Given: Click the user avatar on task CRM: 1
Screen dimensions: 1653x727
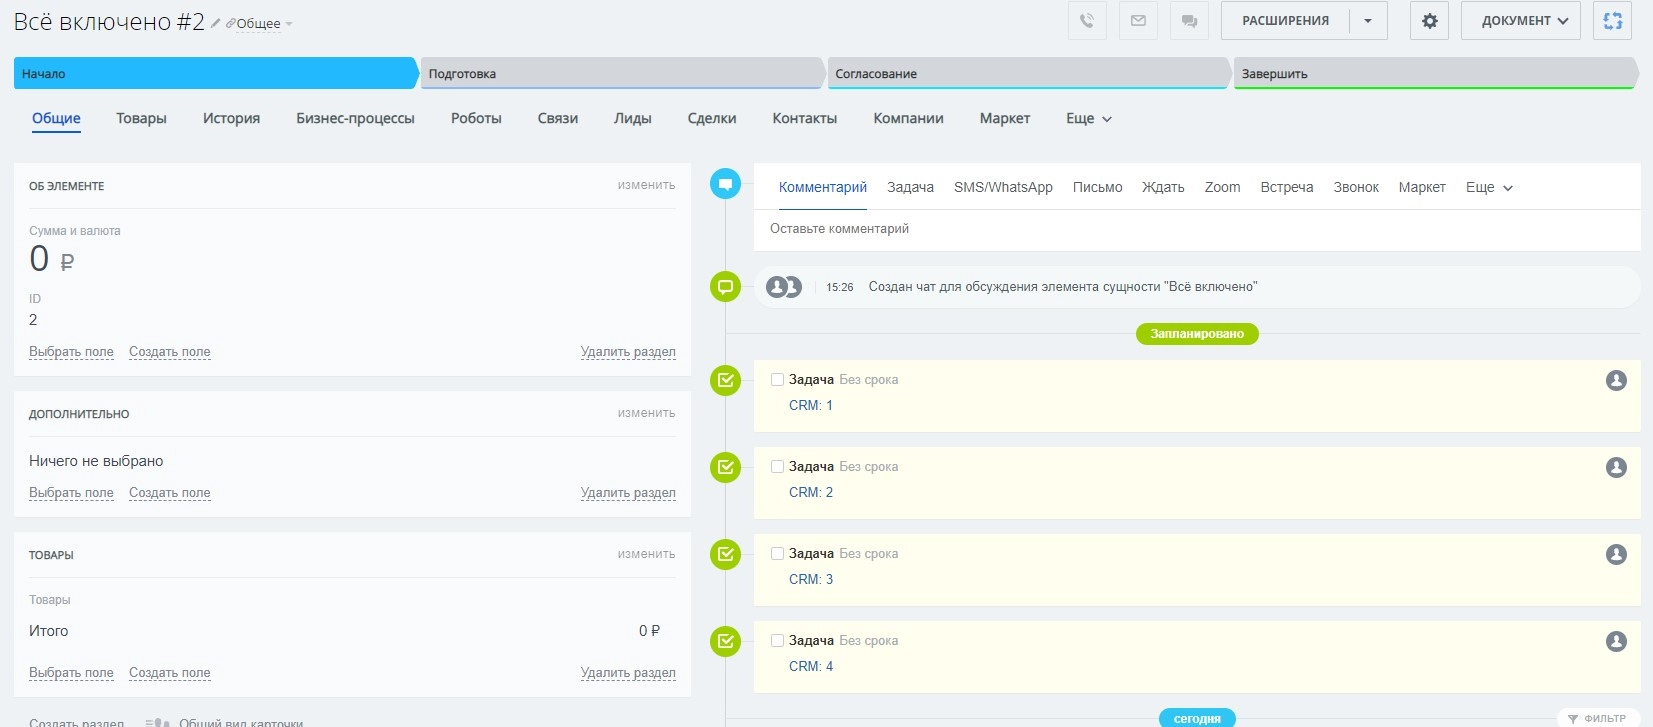Looking at the screenshot, I should (1616, 380).
